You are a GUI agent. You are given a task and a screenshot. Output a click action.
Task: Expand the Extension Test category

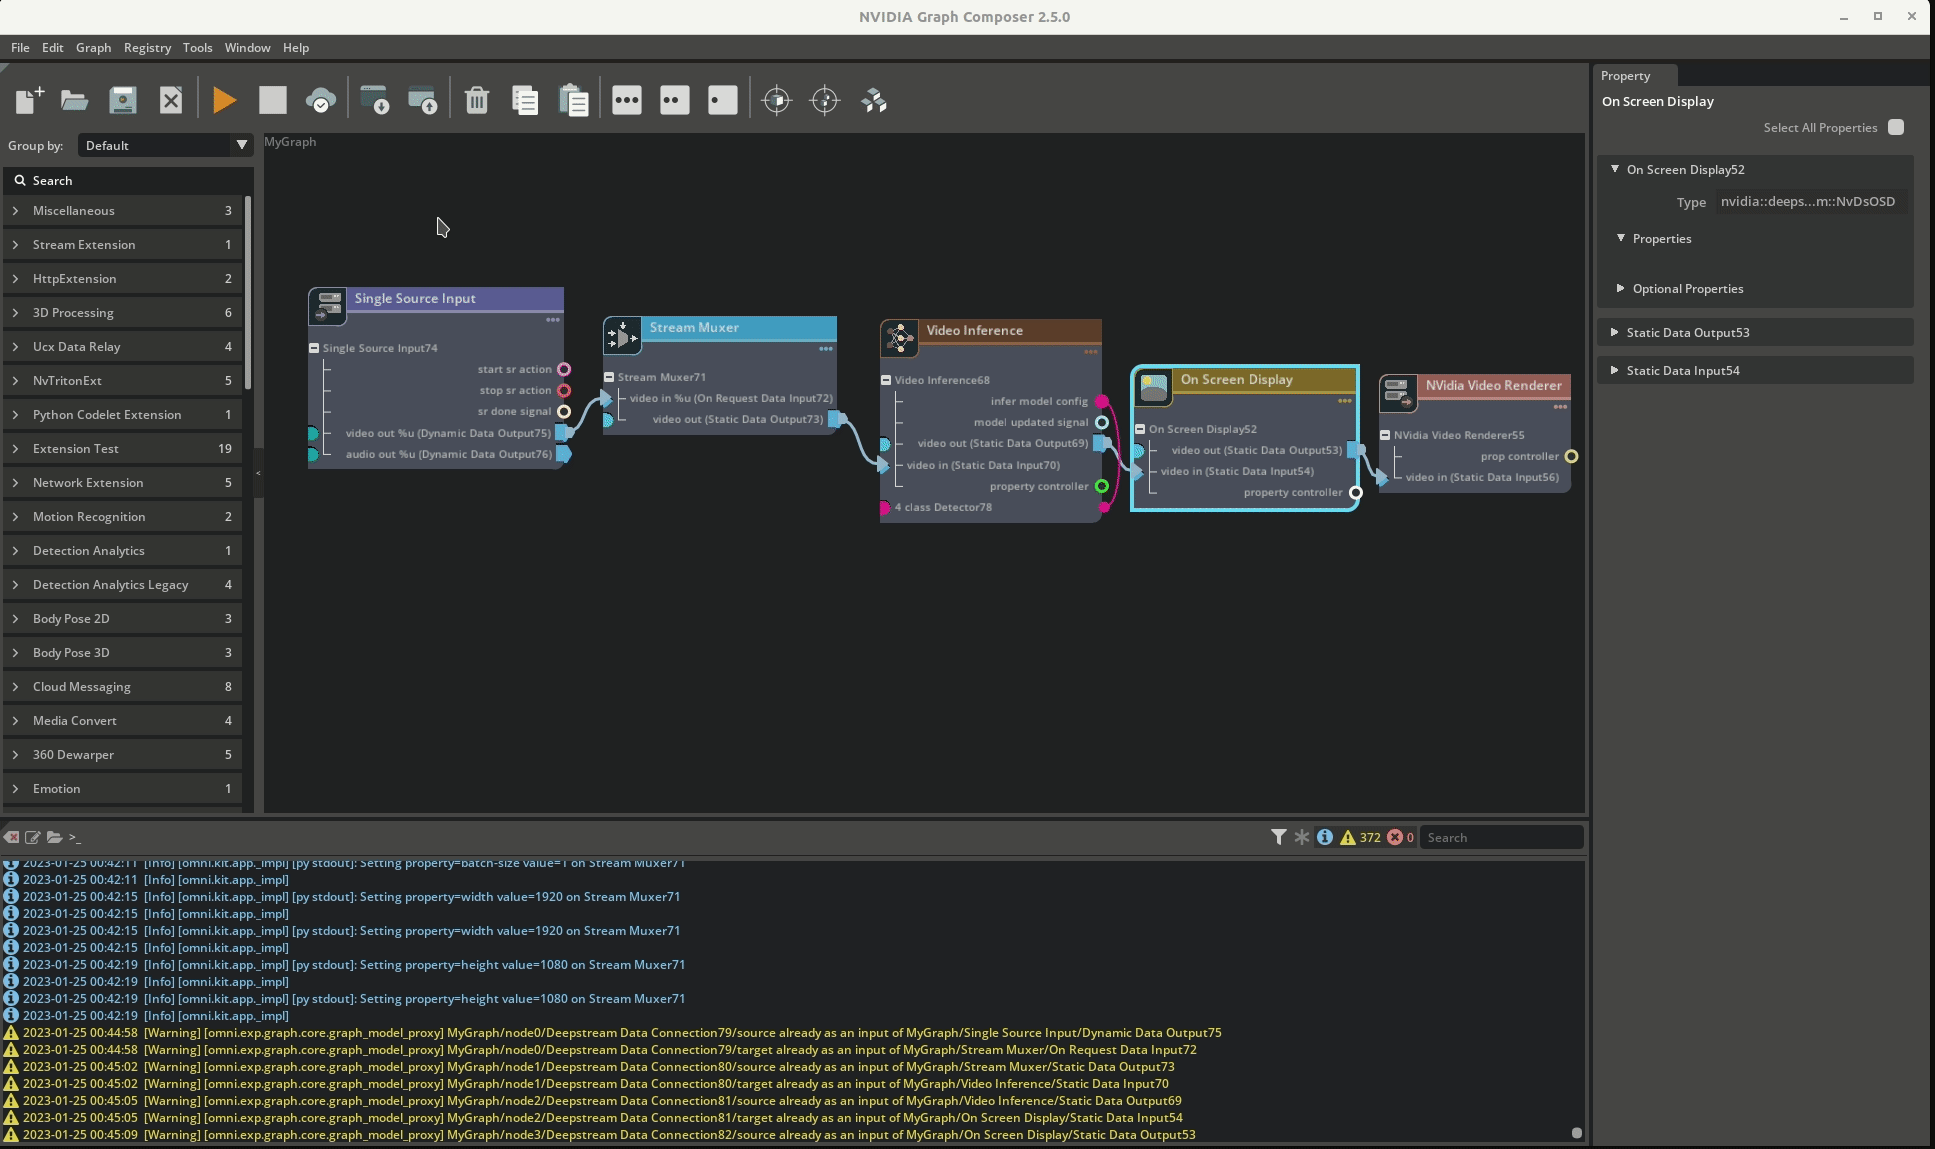15,449
